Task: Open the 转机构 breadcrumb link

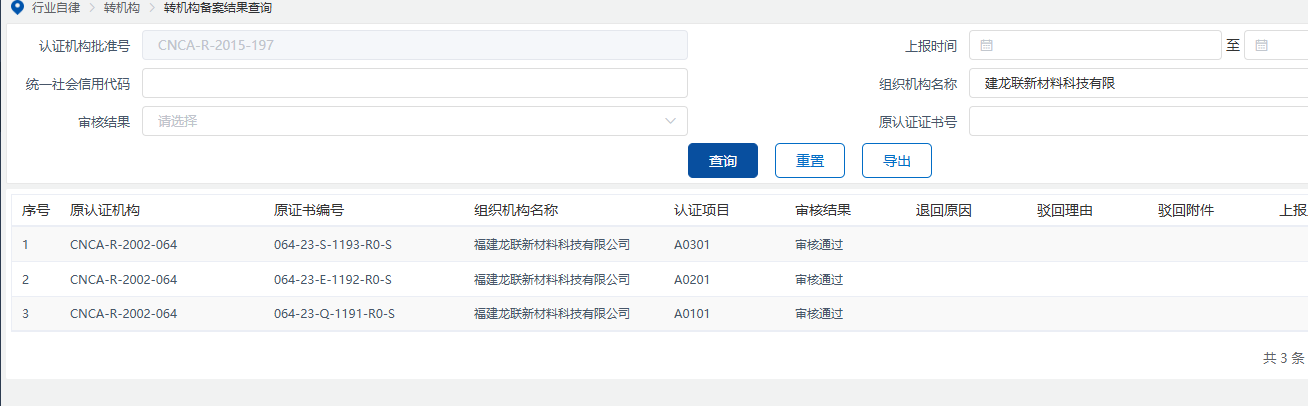Action: pyautogui.click(x=121, y=8)
